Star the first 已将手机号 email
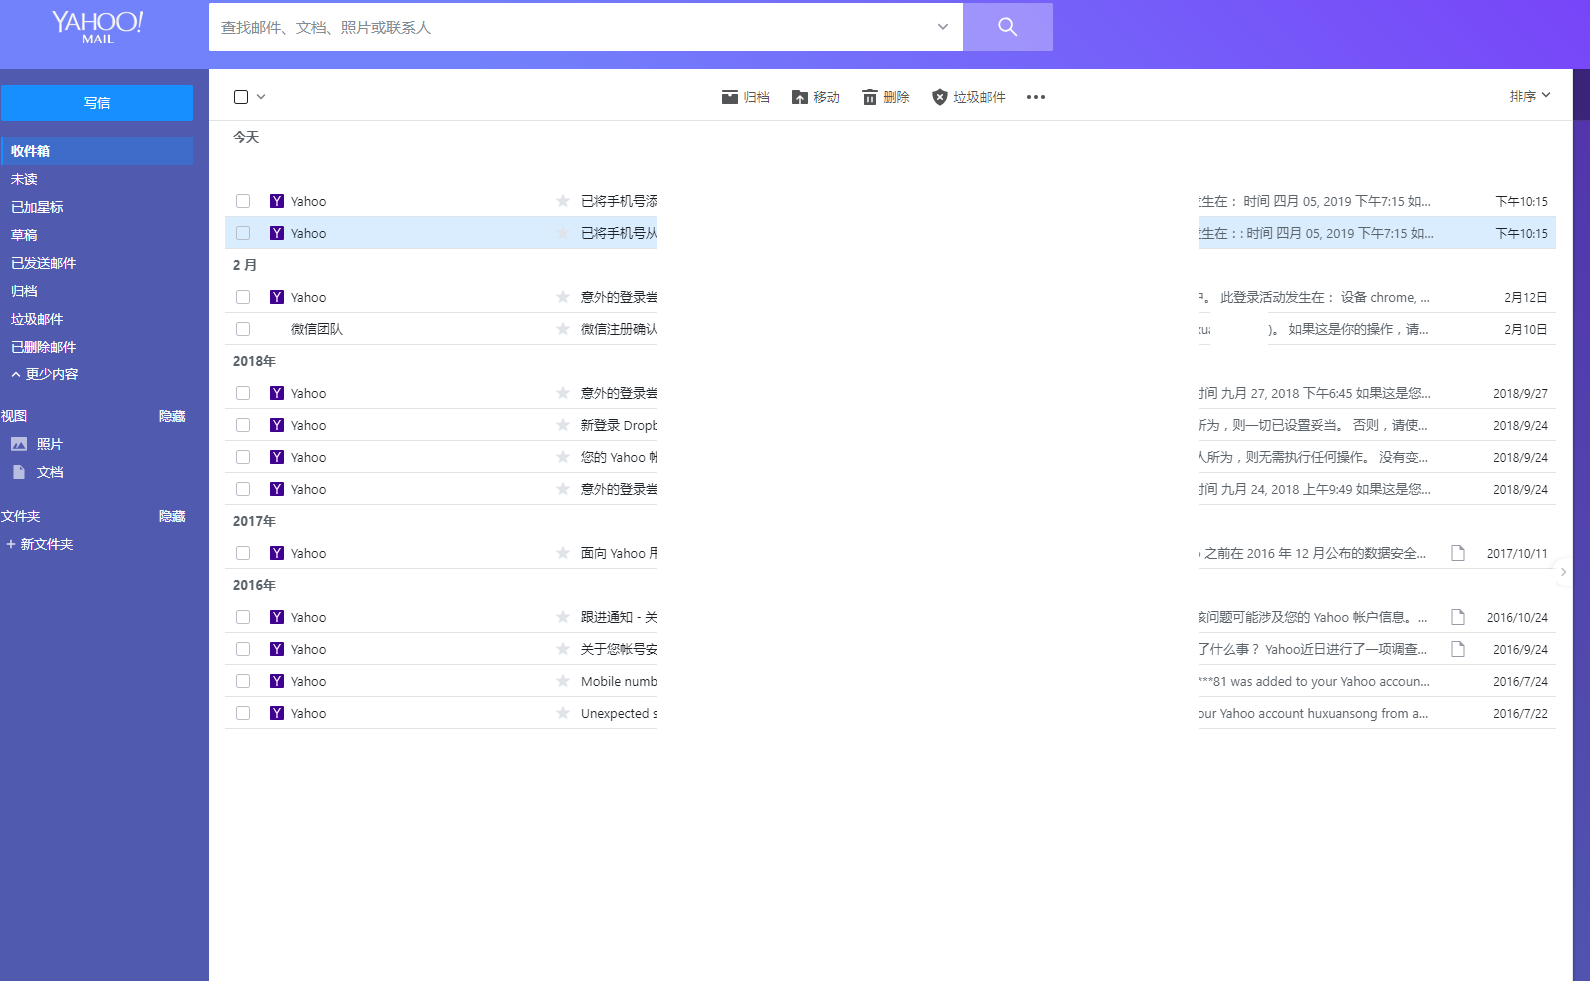 click(563, 201)
